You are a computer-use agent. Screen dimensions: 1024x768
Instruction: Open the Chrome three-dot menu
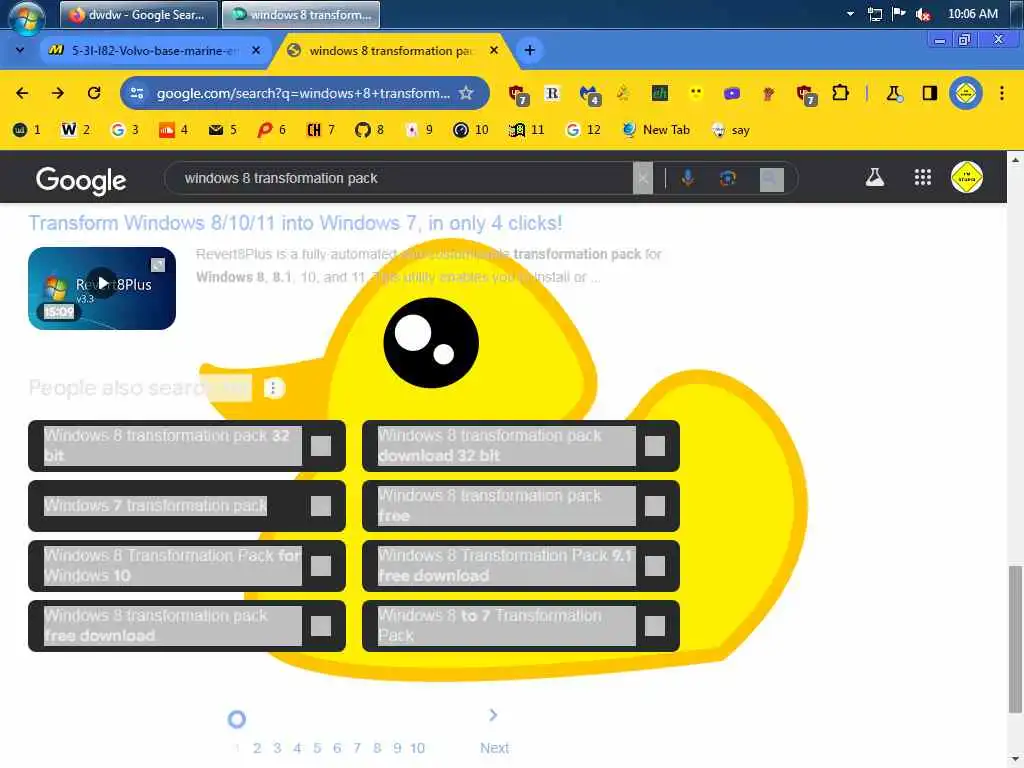pos(1002,93)
